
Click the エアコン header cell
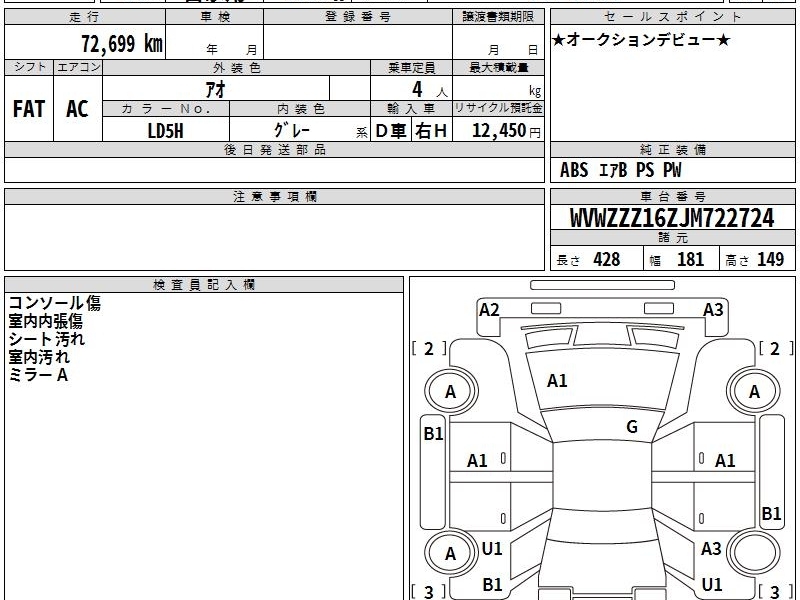click(78, 67)
